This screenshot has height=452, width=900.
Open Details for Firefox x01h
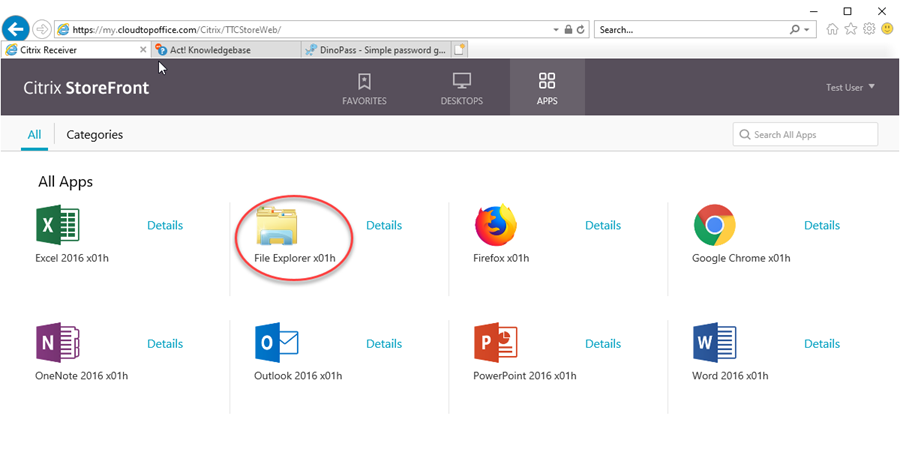tap(603, 225)
